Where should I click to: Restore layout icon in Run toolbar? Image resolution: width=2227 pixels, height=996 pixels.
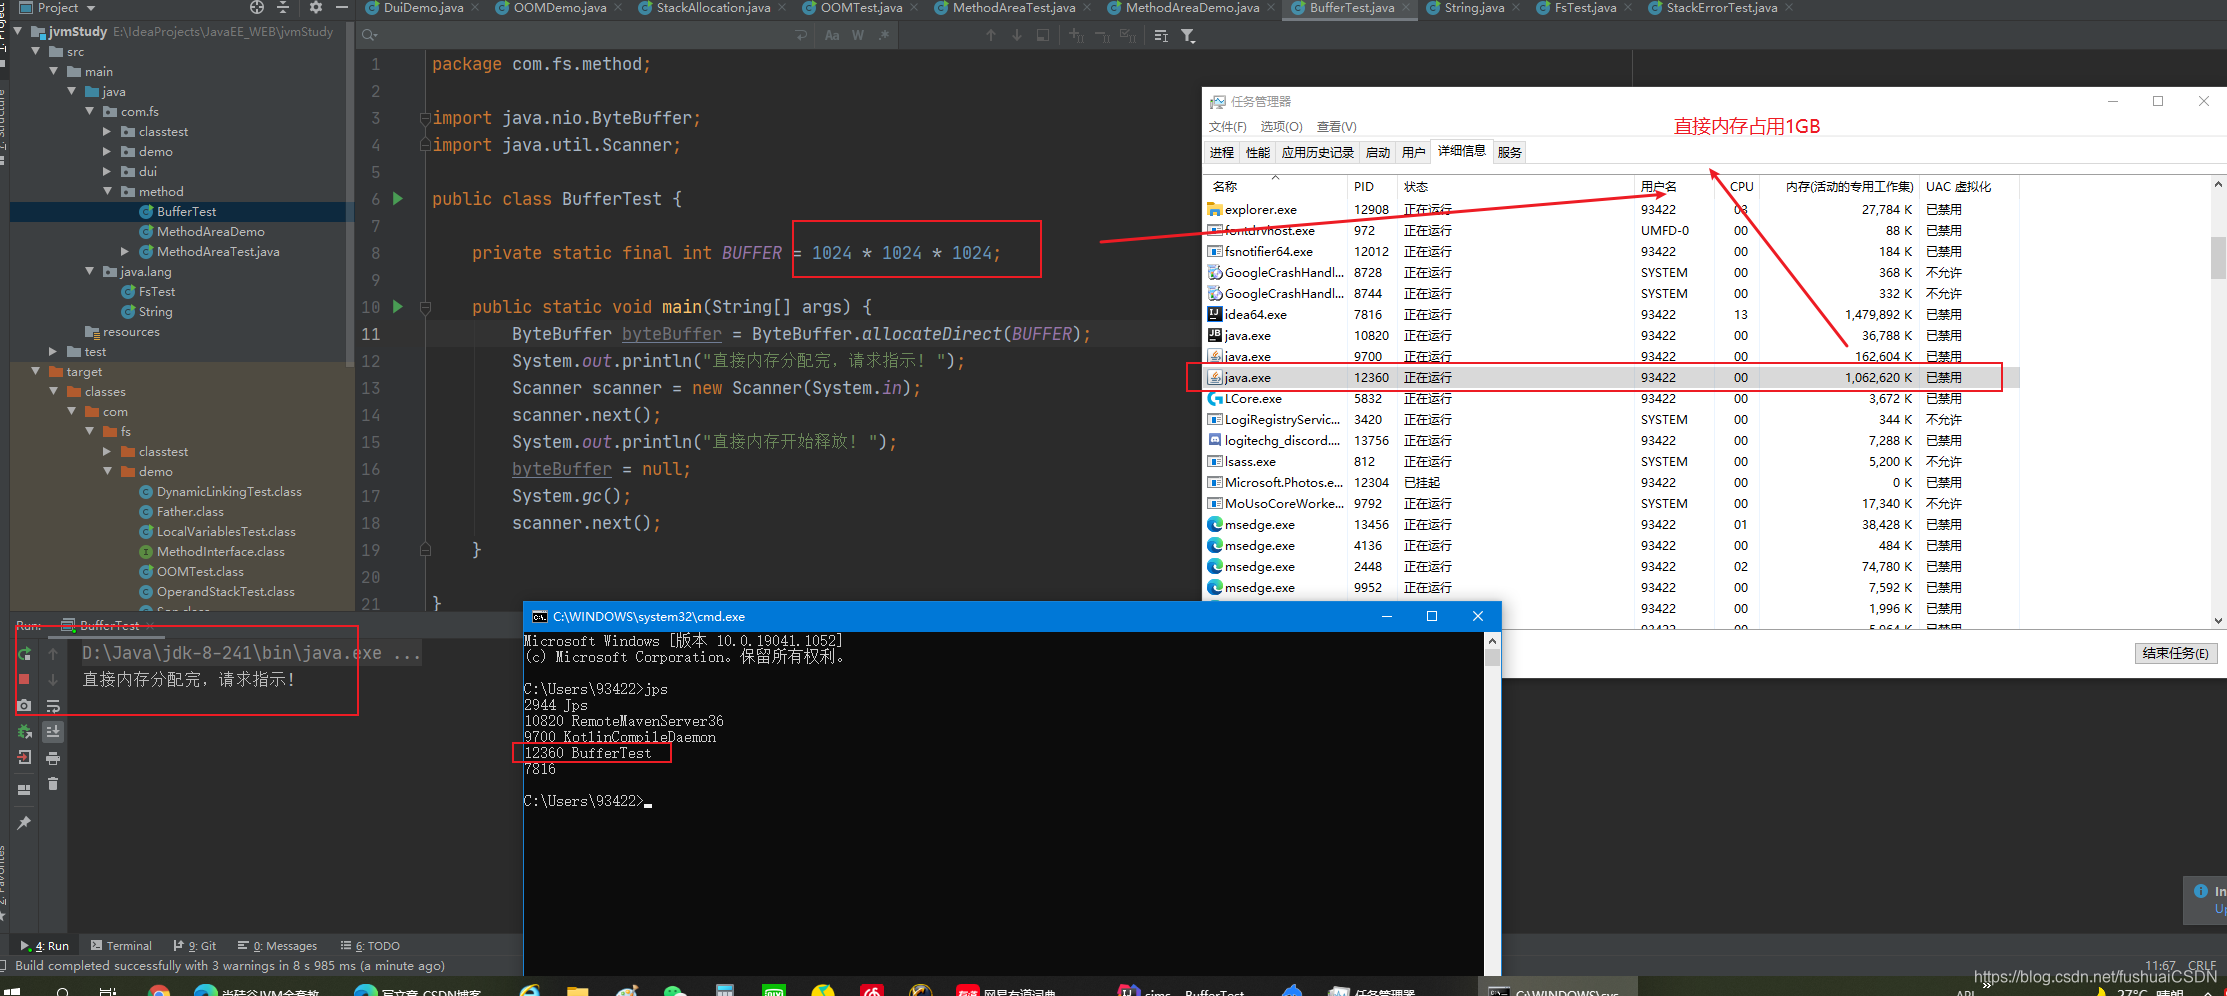(25, 789)
